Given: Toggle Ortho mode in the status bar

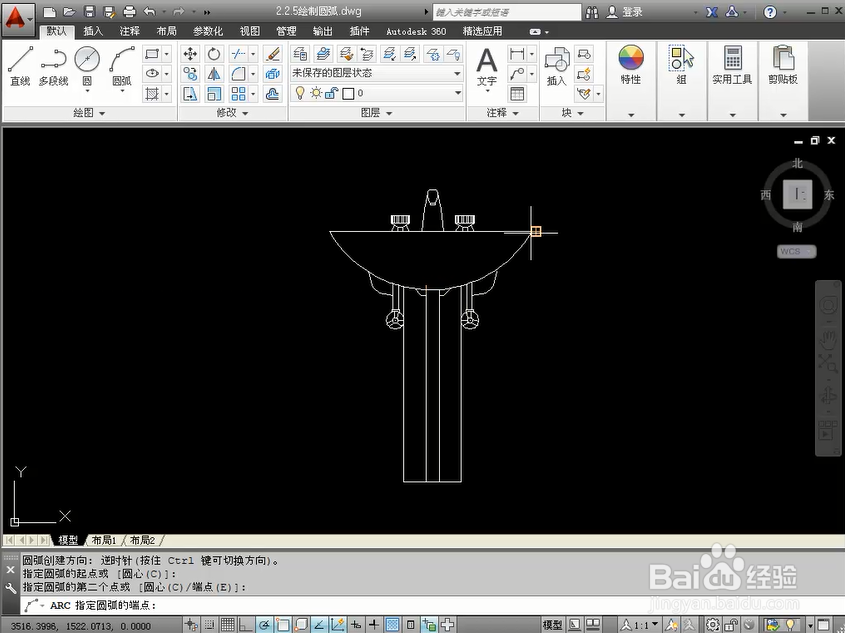Looking at the screenshot, I should [246, 625].
